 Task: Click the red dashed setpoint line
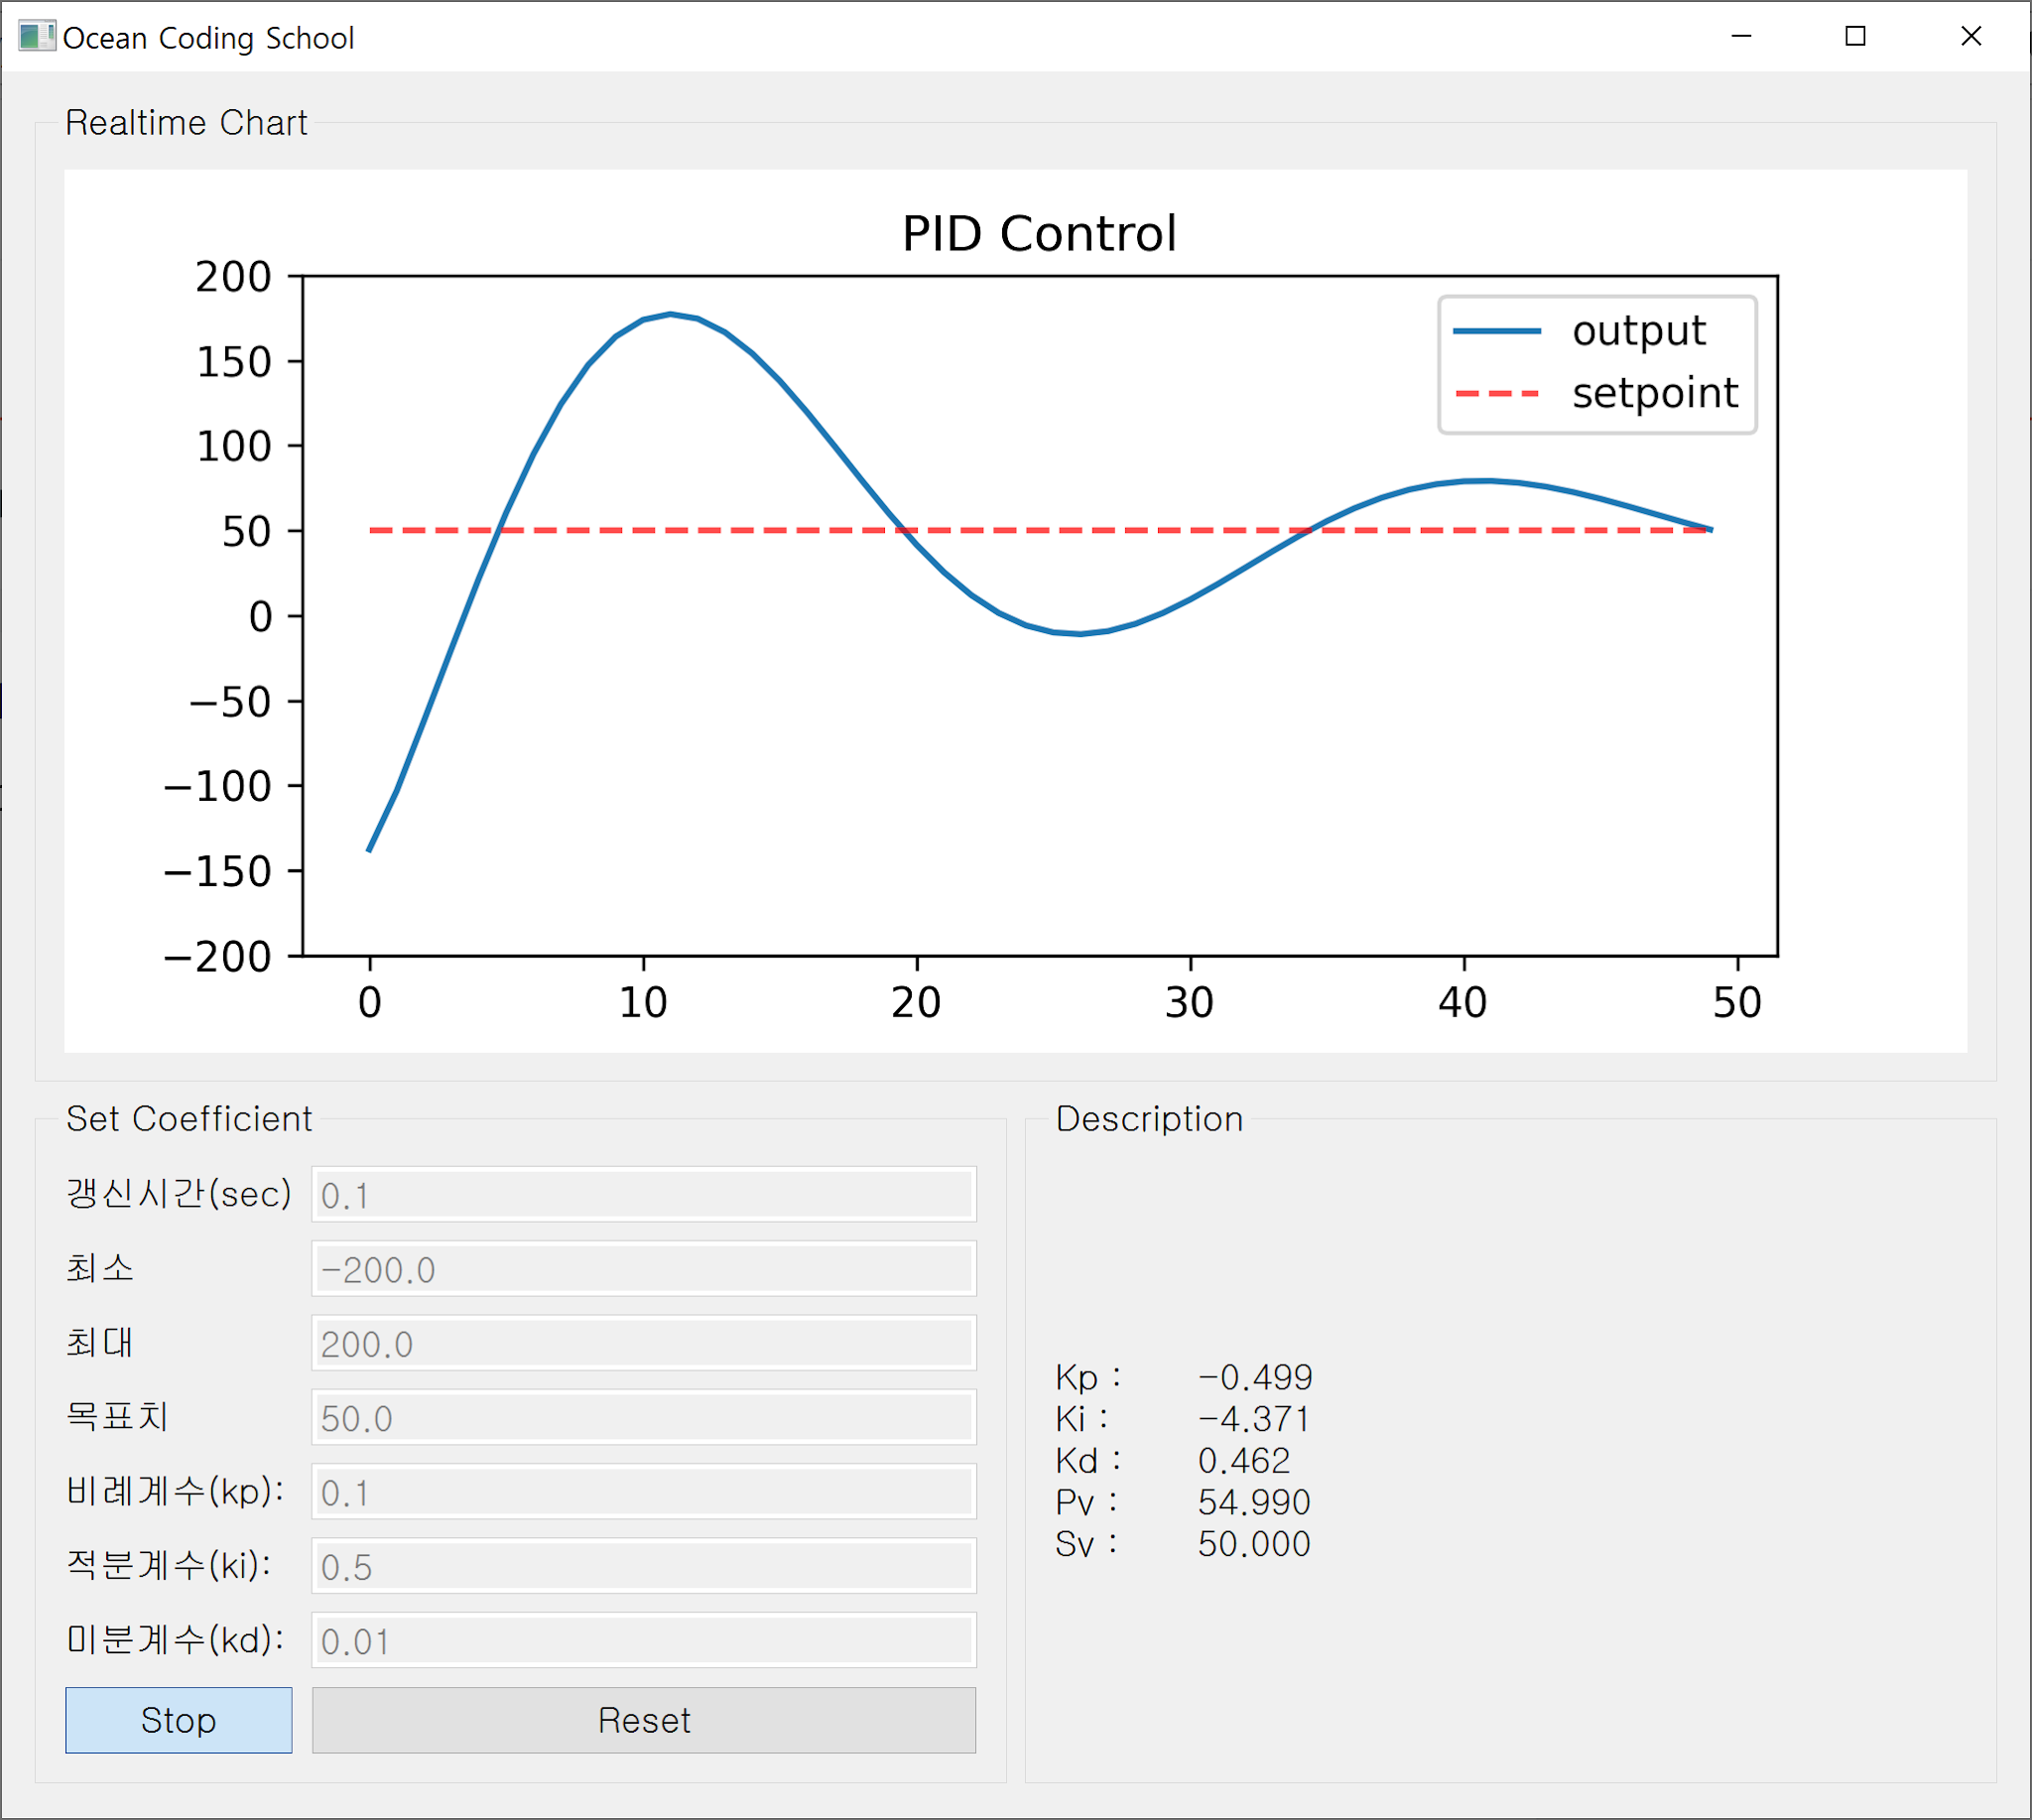1040,530
